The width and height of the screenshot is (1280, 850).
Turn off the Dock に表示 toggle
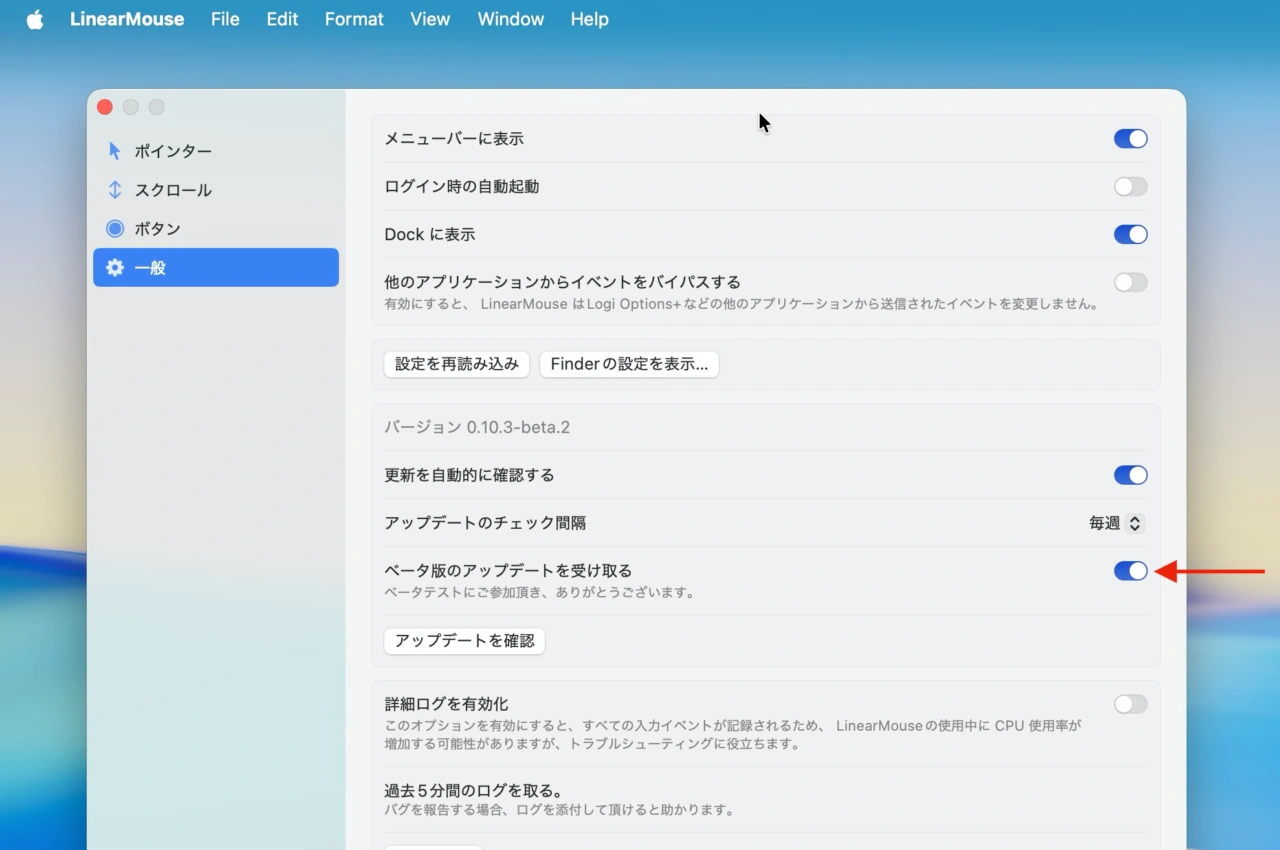tap(1130, 234)
